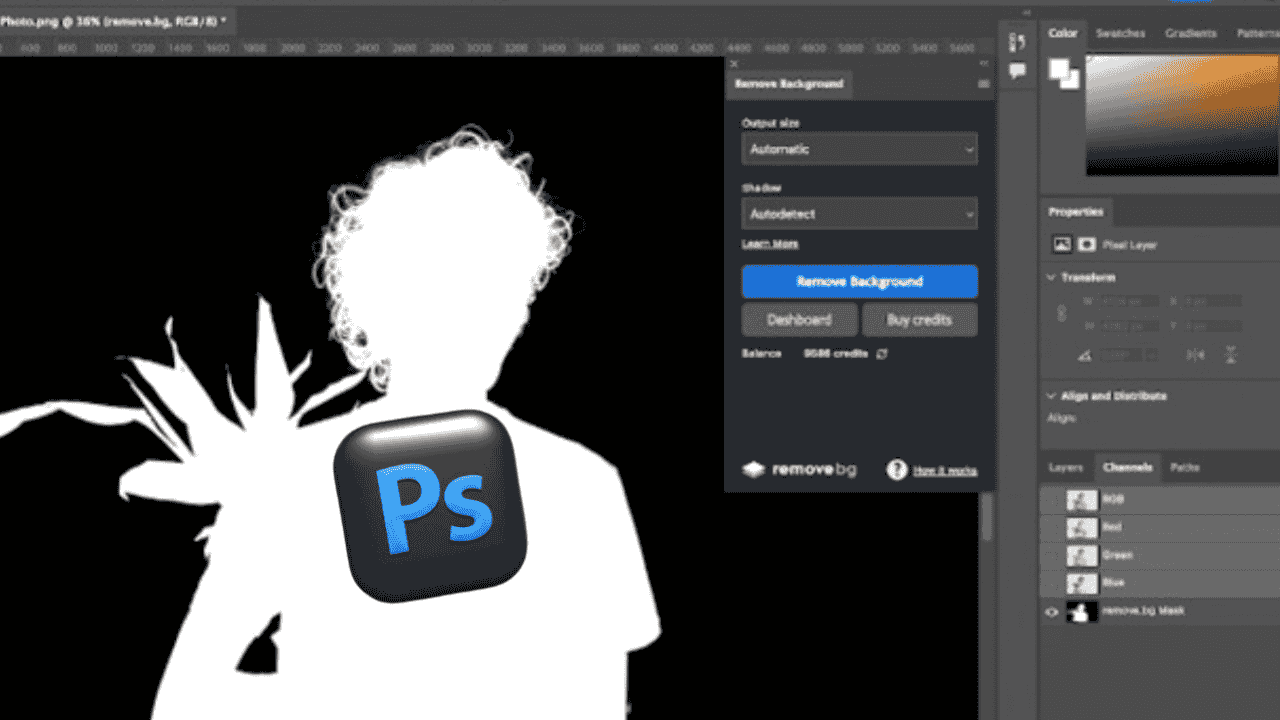Open the Shadow Autodetect dropdown

point(859,214)
